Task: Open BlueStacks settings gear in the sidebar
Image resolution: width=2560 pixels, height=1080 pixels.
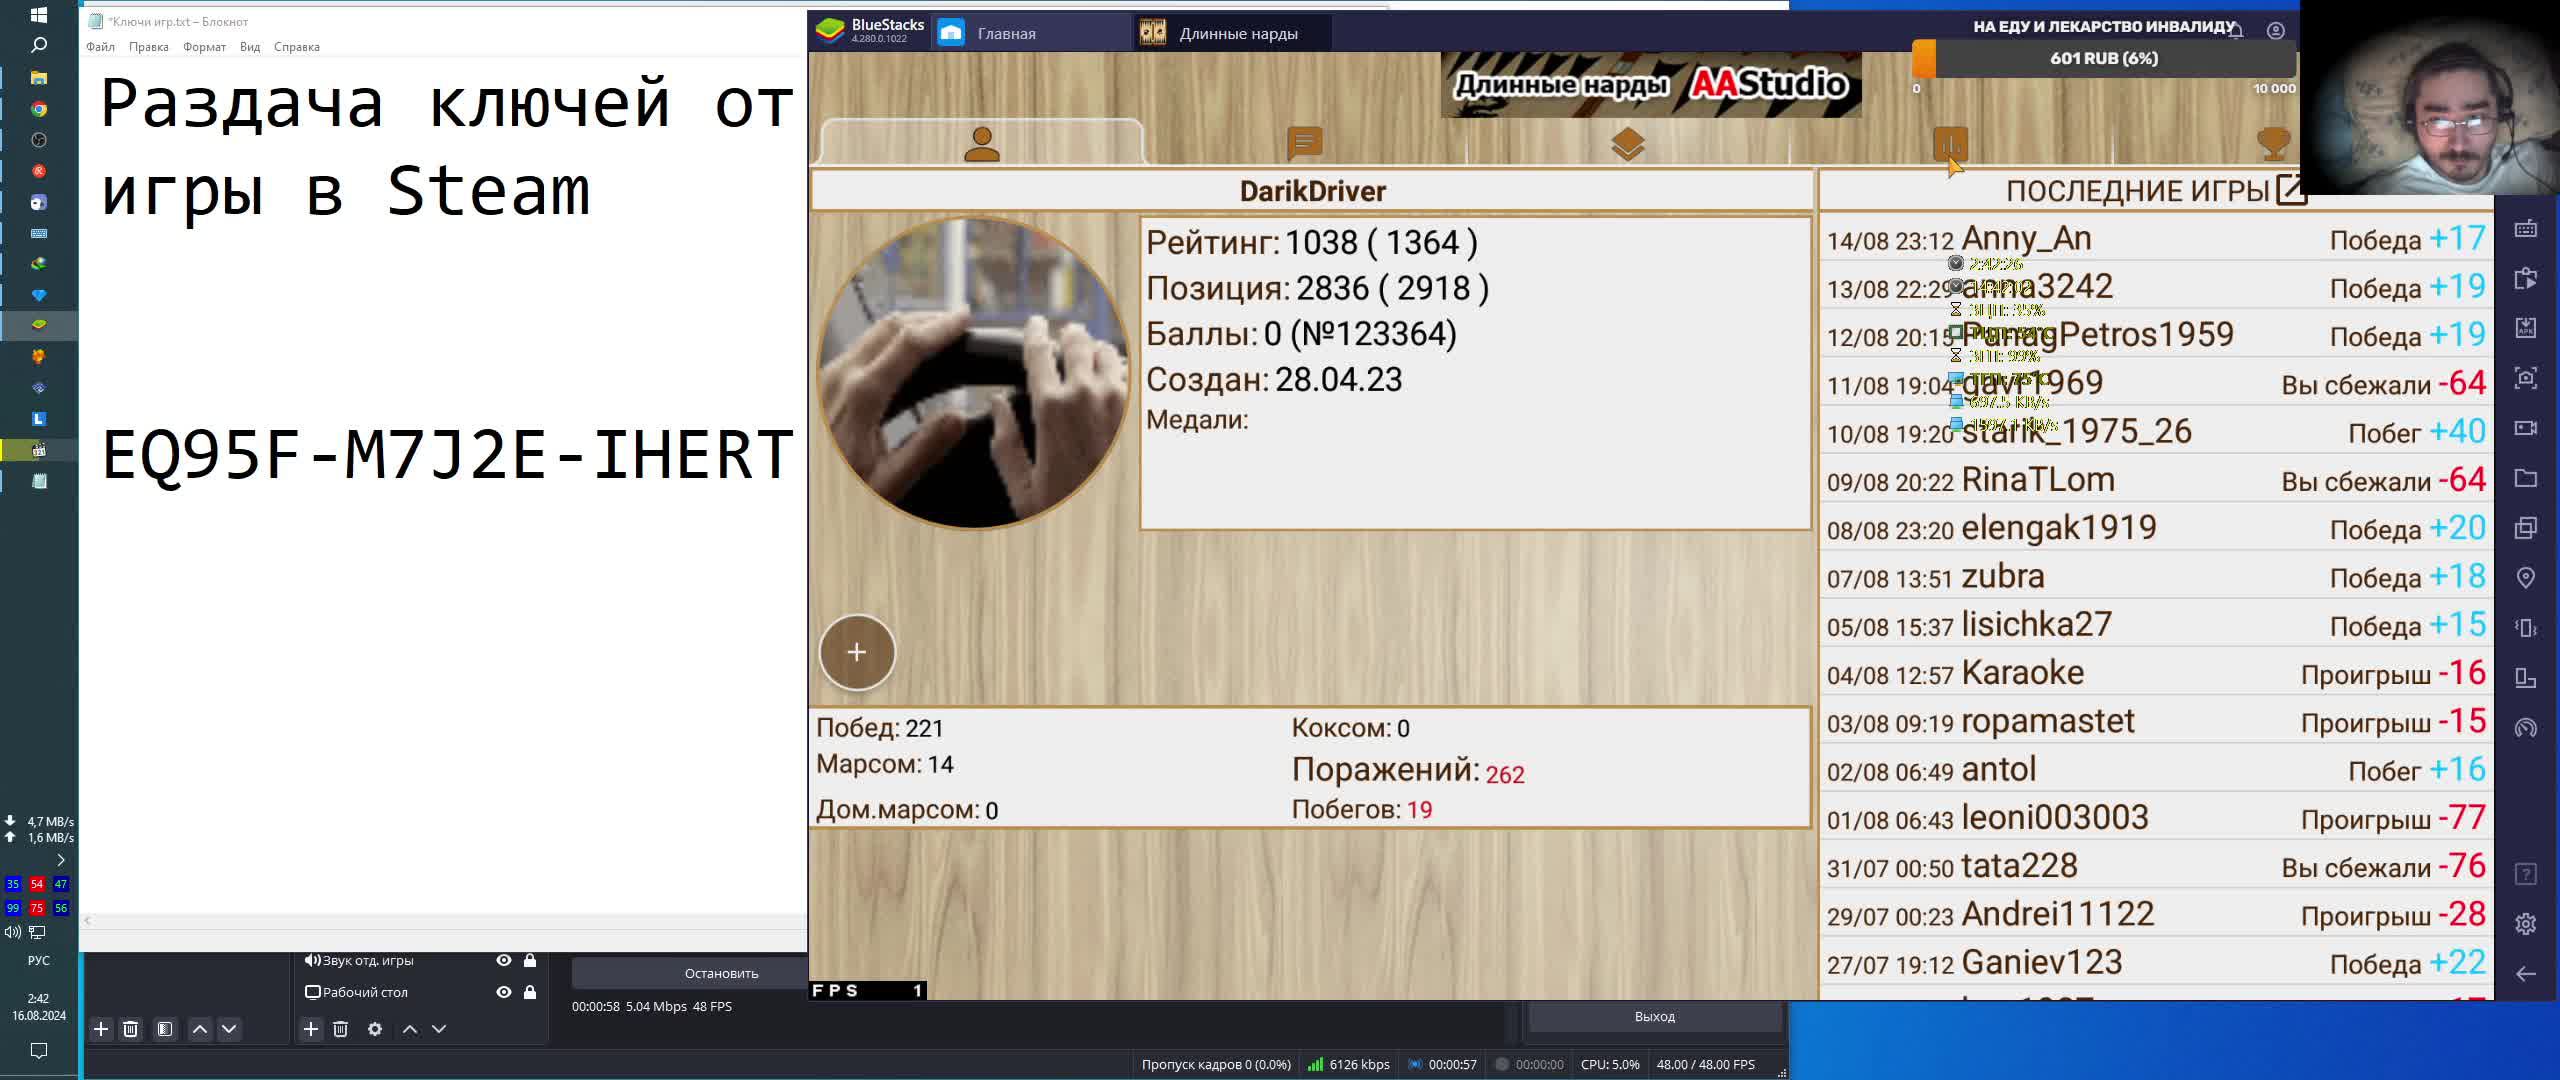Action: 2525,924
